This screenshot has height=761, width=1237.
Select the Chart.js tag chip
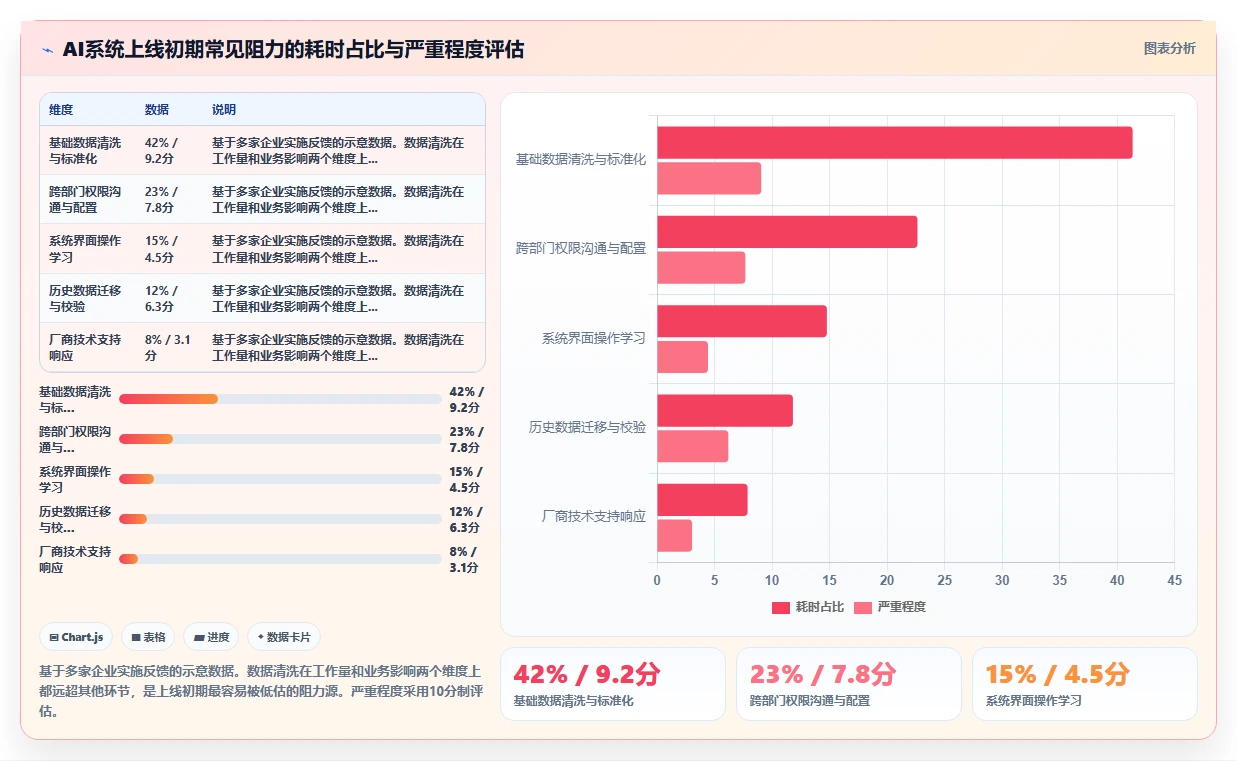76,637
